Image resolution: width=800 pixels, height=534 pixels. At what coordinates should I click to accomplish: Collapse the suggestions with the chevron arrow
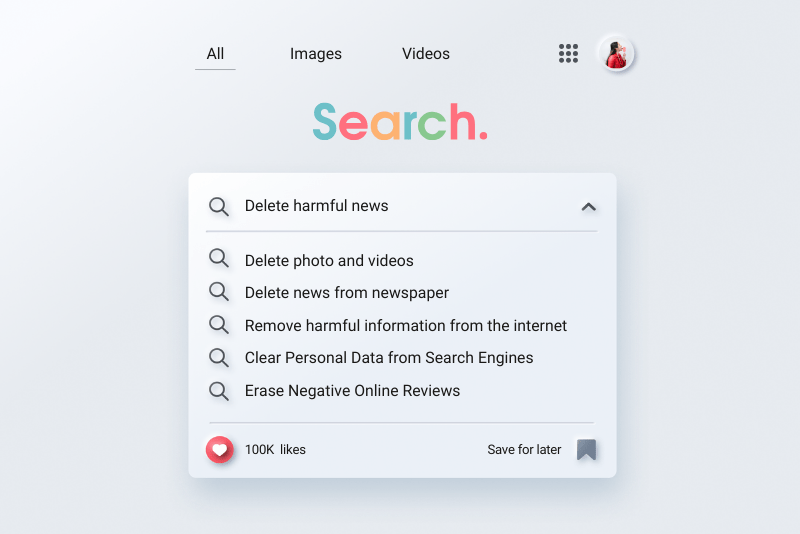tap(588, 207)
